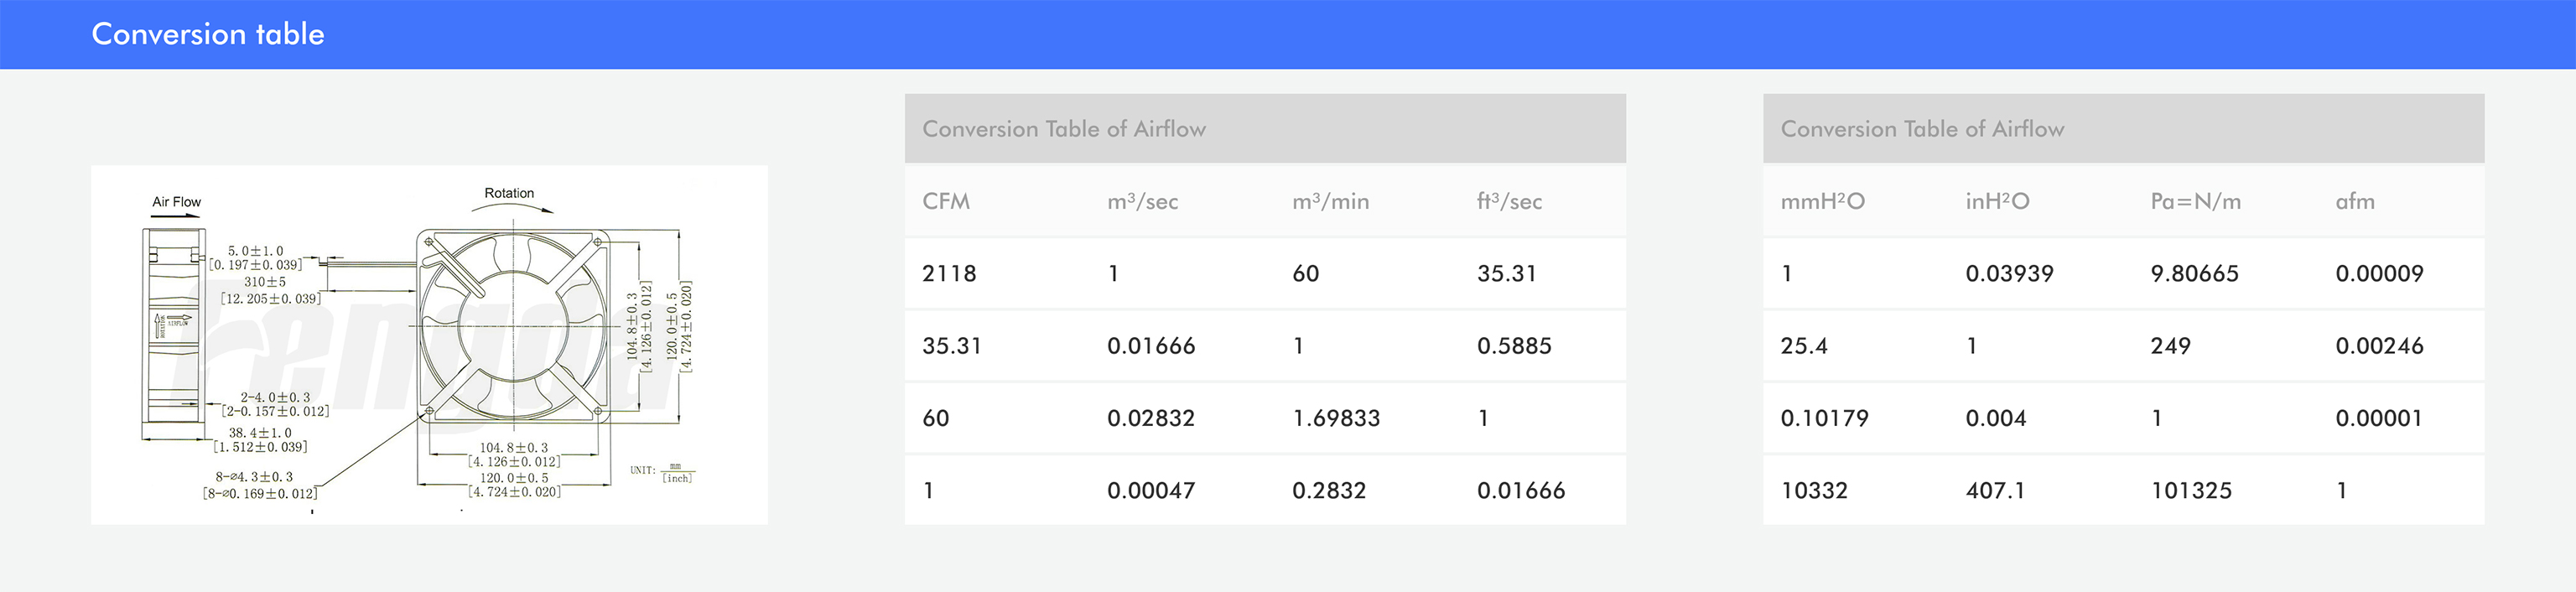The image size is (2576, 592).
Task: Click the mmH²O column header
Action: [1822, 201]
